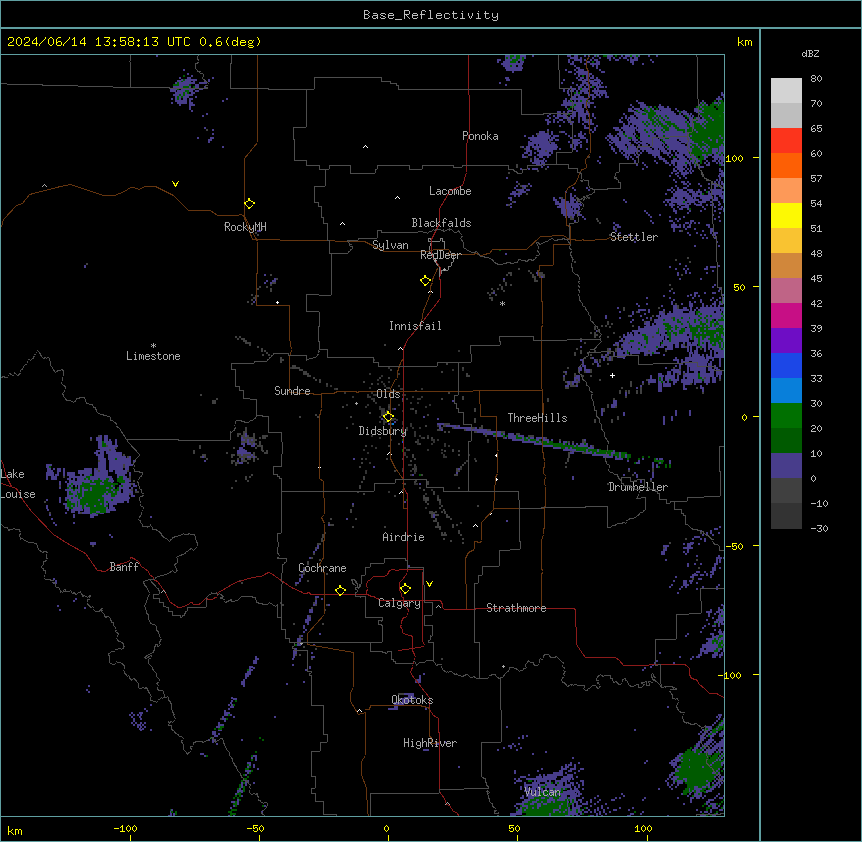Click the Didsbury town label
Image resolution: width=862 pixels, height=842 pixels.
click(x=383, y=431)
